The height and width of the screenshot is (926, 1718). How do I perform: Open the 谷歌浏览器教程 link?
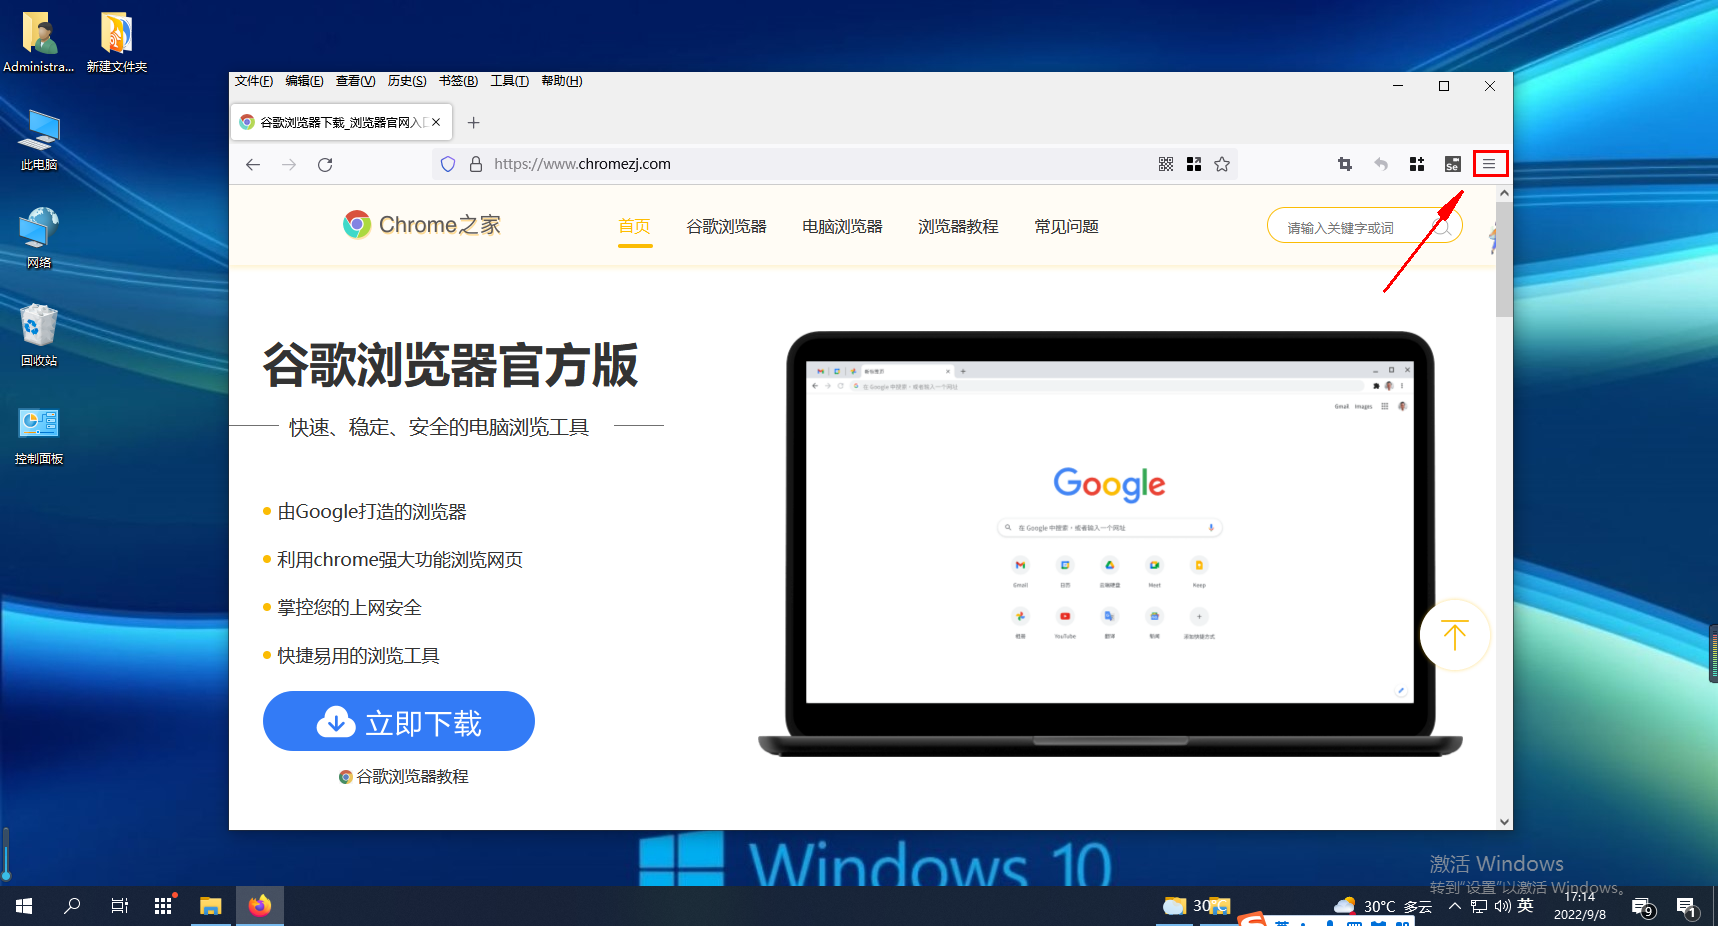(x=404, y=776)
